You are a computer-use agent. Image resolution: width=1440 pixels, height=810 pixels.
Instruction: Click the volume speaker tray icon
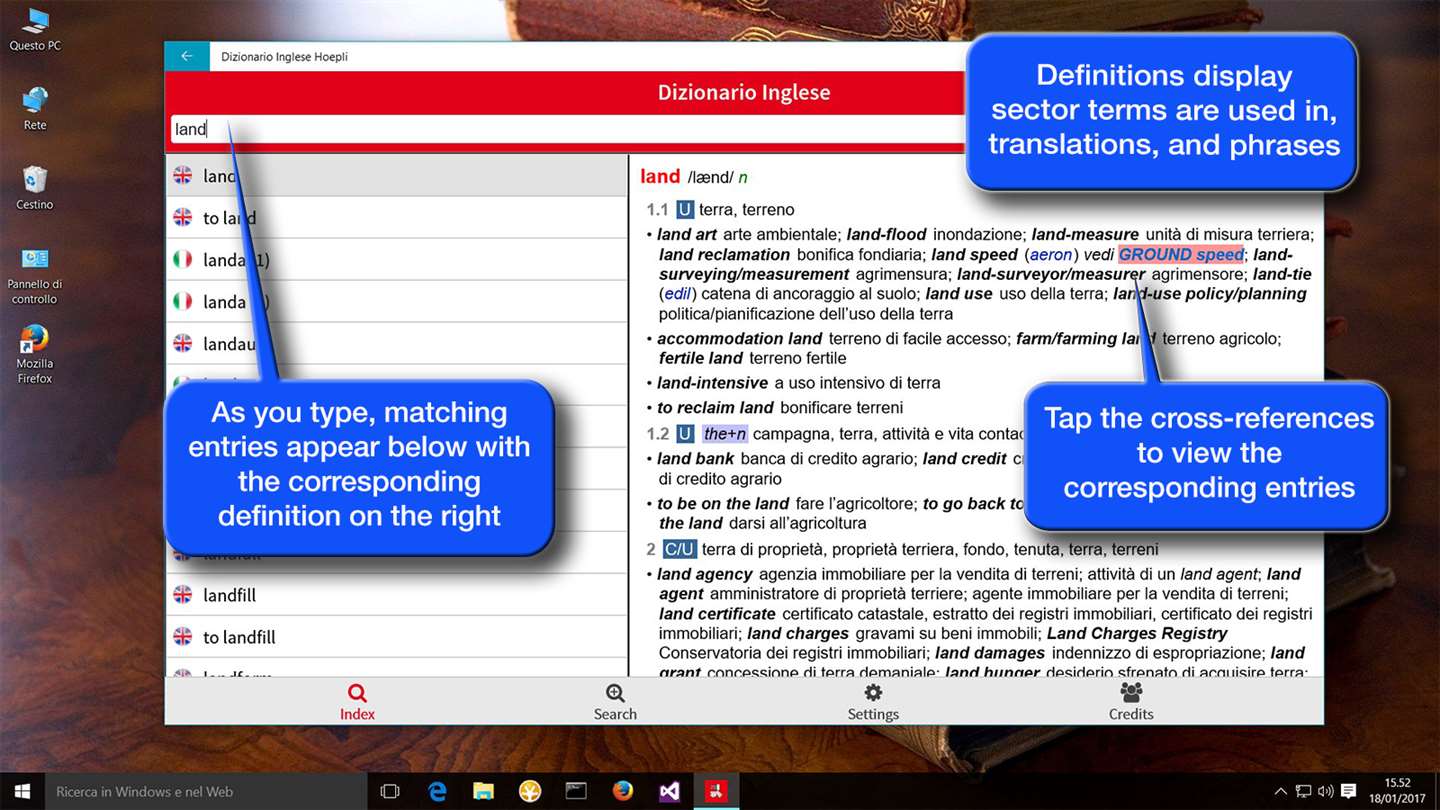pos(1326,791)
